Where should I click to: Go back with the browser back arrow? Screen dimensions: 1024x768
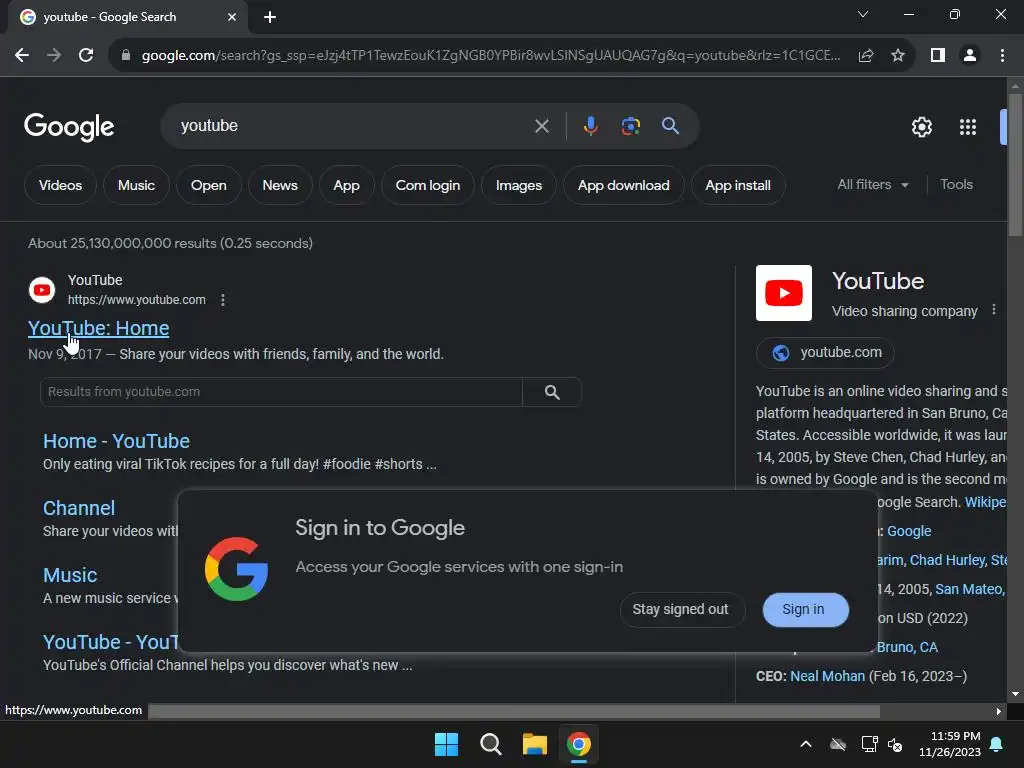coord(22,56)
